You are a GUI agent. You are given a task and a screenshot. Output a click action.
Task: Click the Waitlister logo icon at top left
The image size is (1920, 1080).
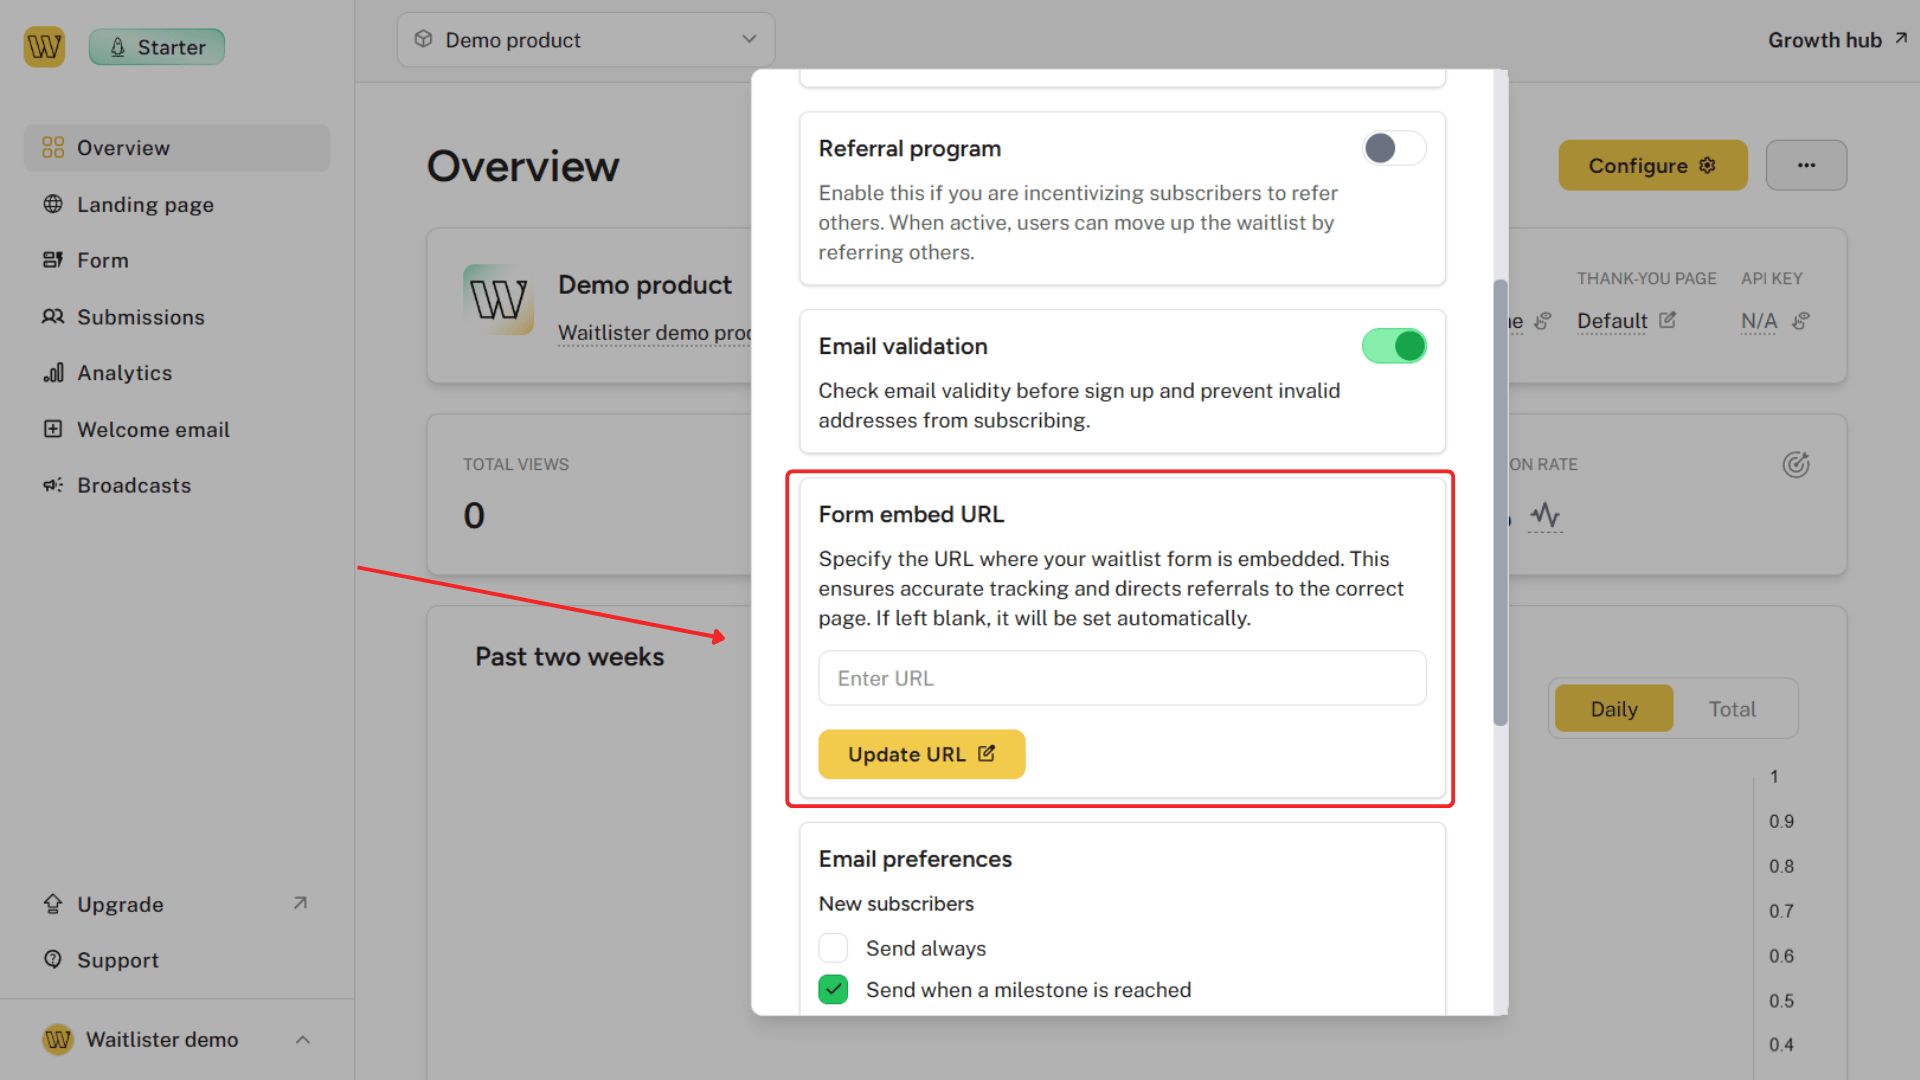[44, 47]
